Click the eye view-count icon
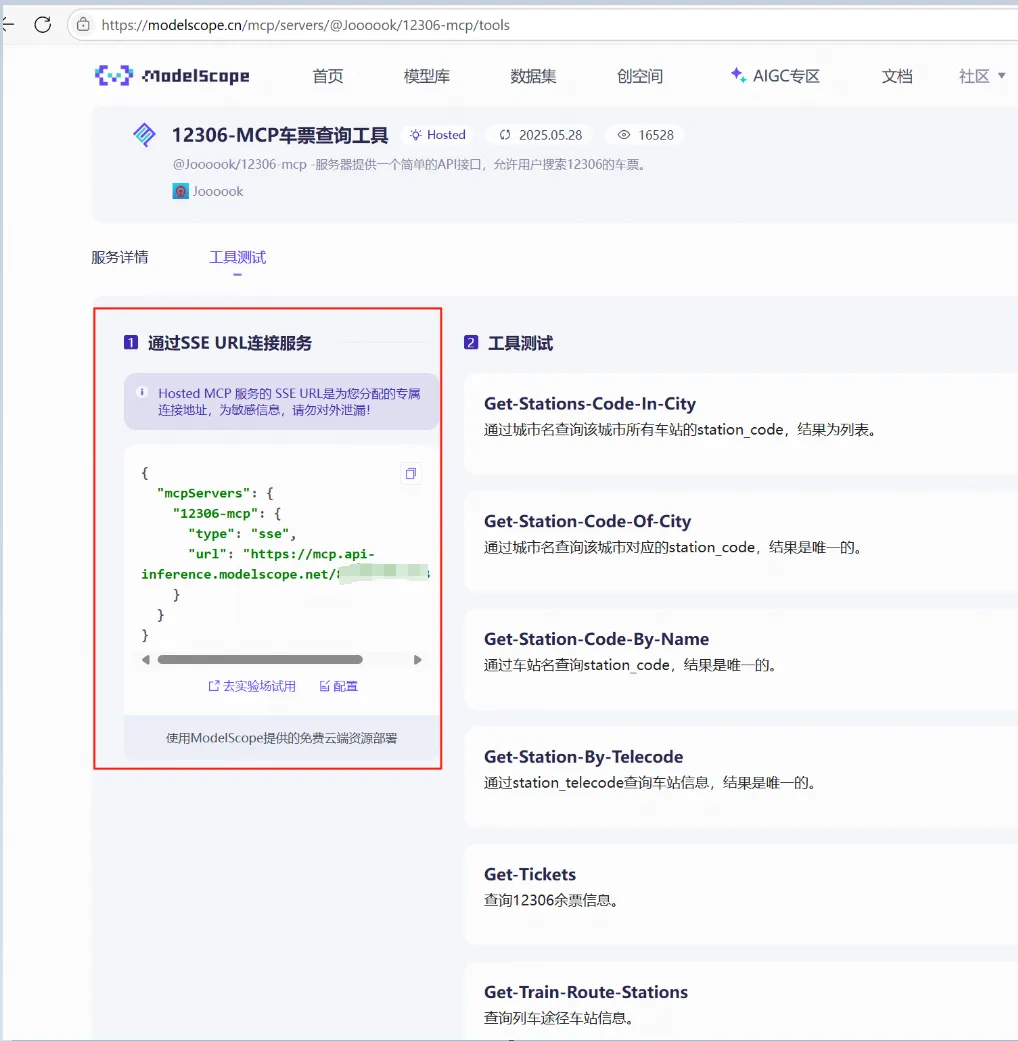Screen dimensions: 1018x1041 click(624, 135)
